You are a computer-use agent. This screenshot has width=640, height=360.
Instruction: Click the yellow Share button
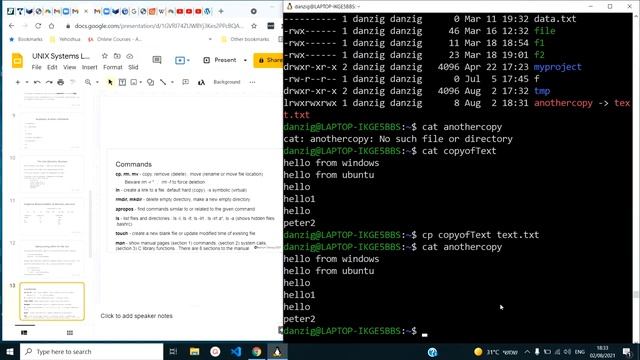click(268, 60)
